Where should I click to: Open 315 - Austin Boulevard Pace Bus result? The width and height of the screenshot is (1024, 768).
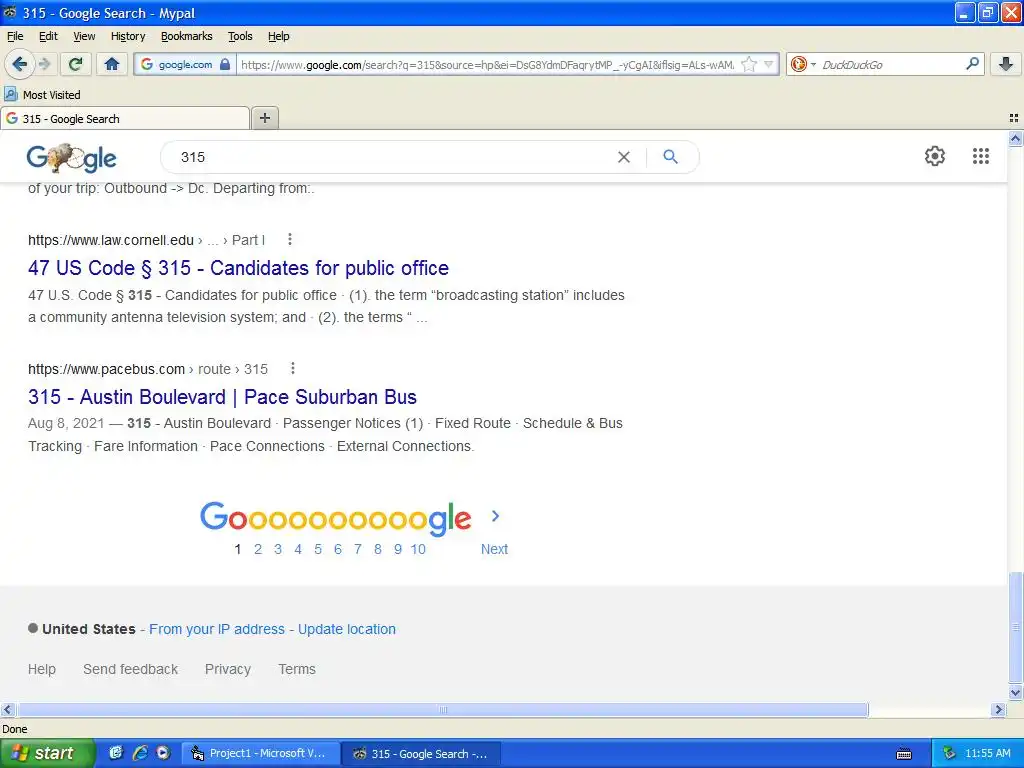pyautogui.click(x=222, y=396)
